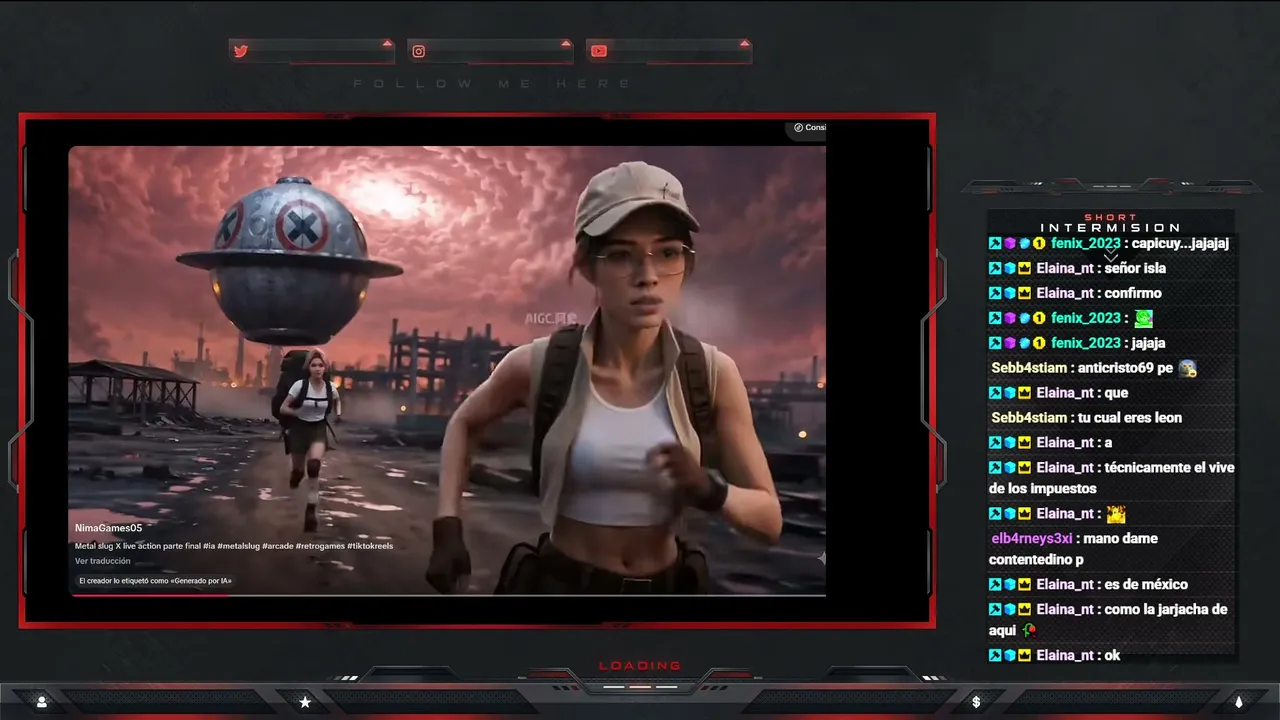Click the emote after 'anticristo69 pe'

coord(1188,368)
